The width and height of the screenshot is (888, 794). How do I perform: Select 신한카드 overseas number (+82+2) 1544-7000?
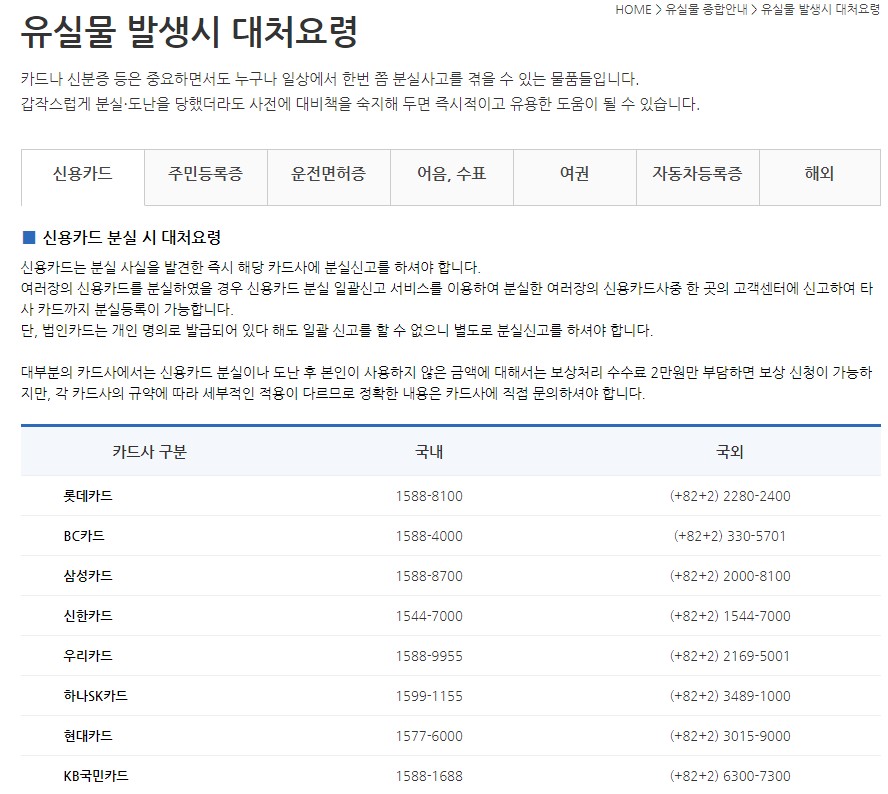(730, 616)
